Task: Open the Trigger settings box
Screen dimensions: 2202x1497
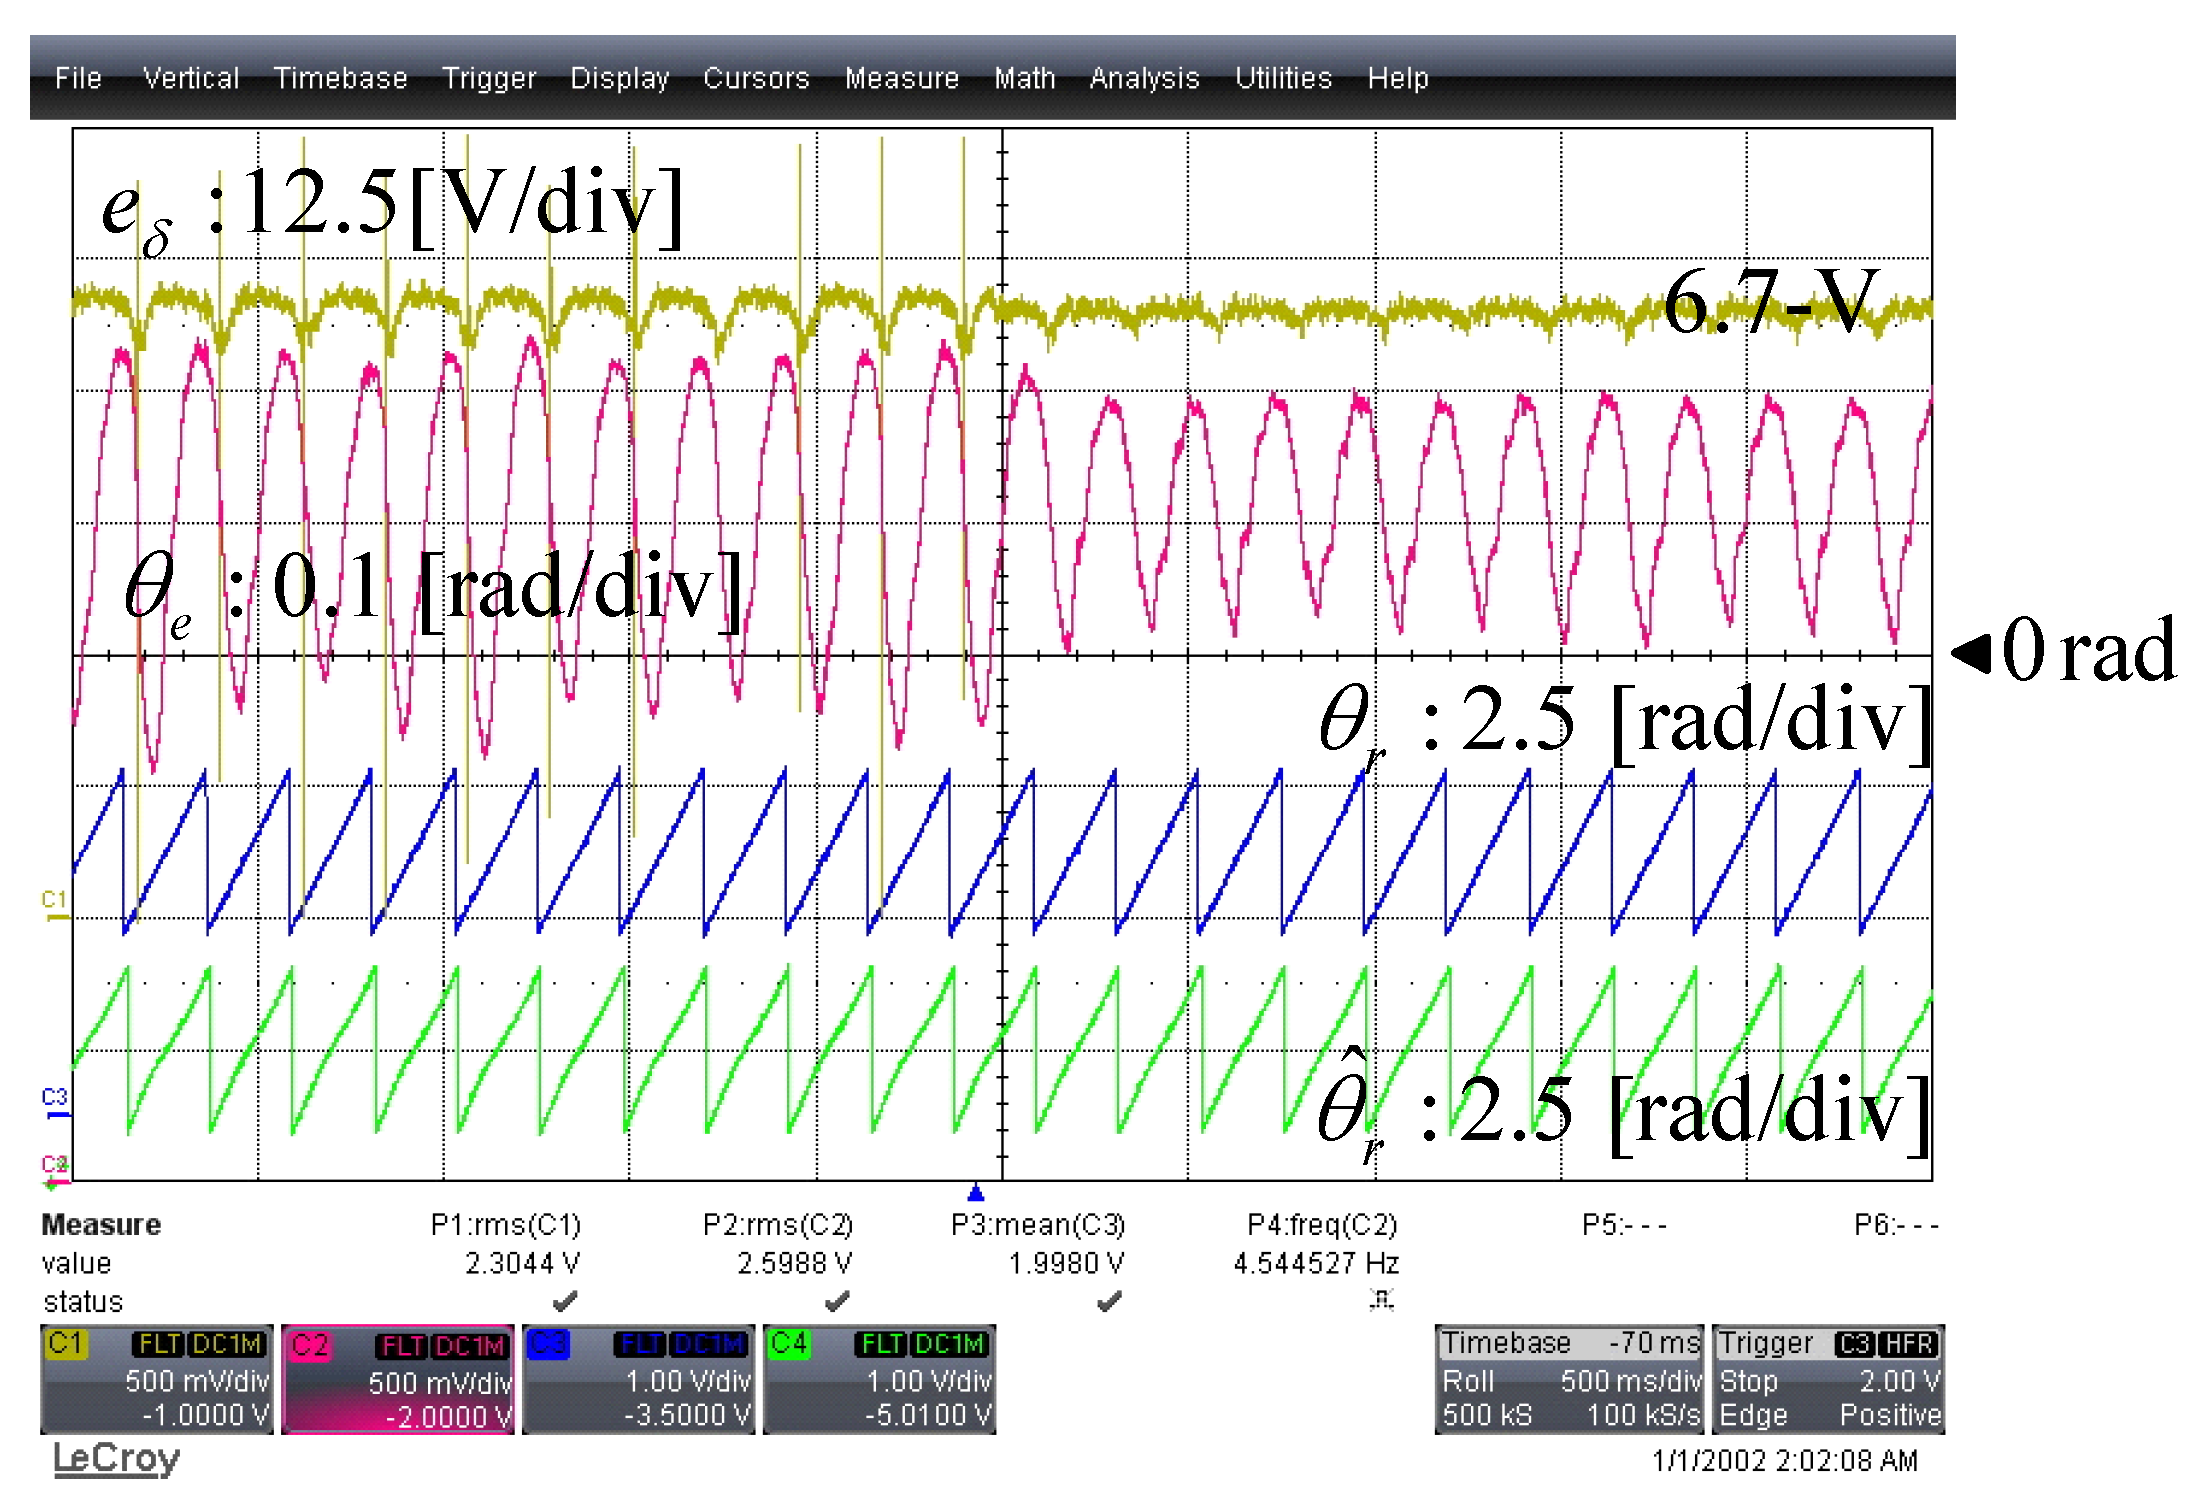Action: (x=1828, y=1379)
